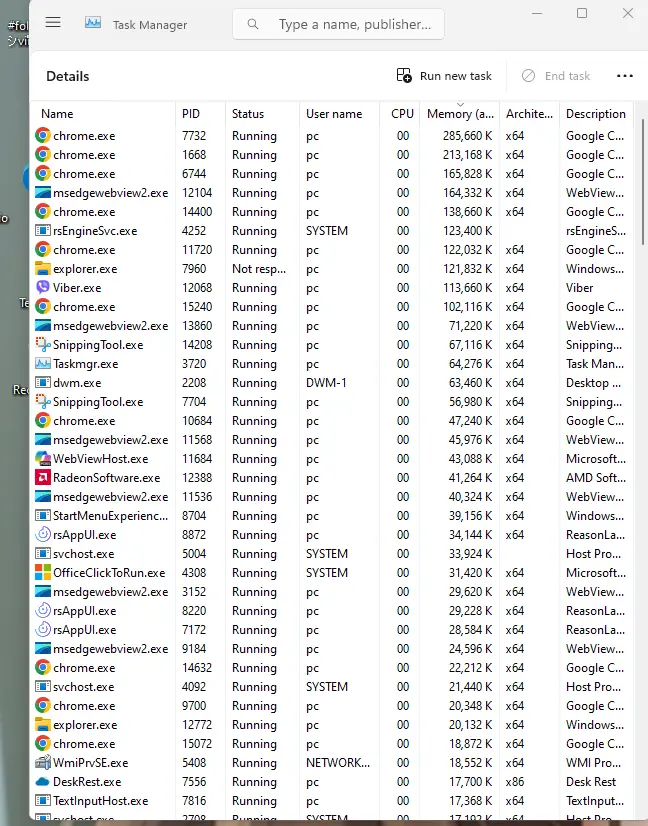
Task: Click the dwm.exe process icon
Action: point(43,382)
